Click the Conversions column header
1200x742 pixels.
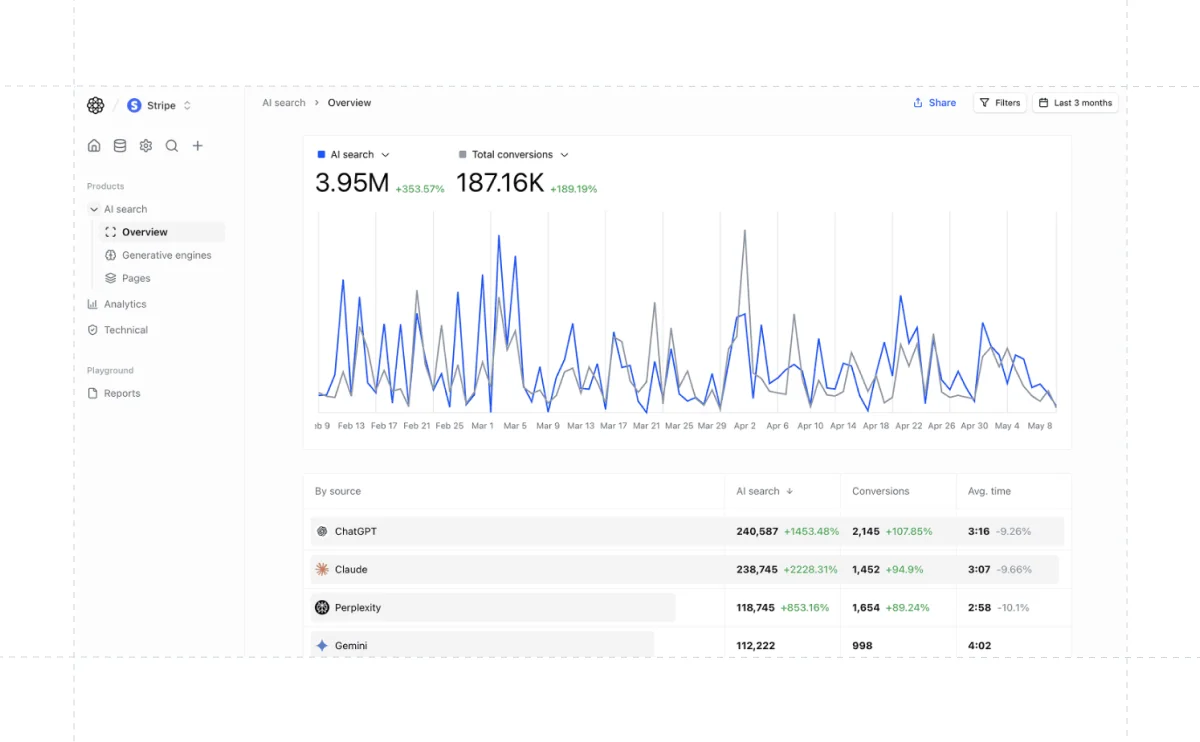(881, 491)
